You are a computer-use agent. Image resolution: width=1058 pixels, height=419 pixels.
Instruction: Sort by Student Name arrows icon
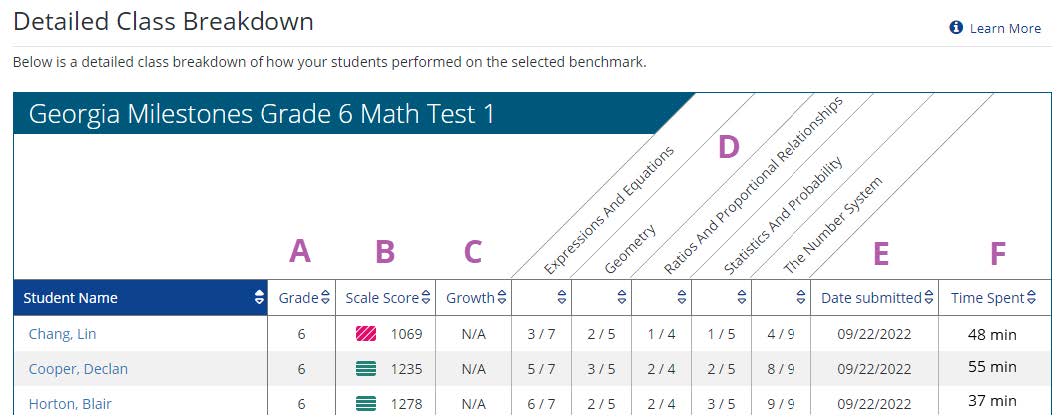click(x=260, y=297)
